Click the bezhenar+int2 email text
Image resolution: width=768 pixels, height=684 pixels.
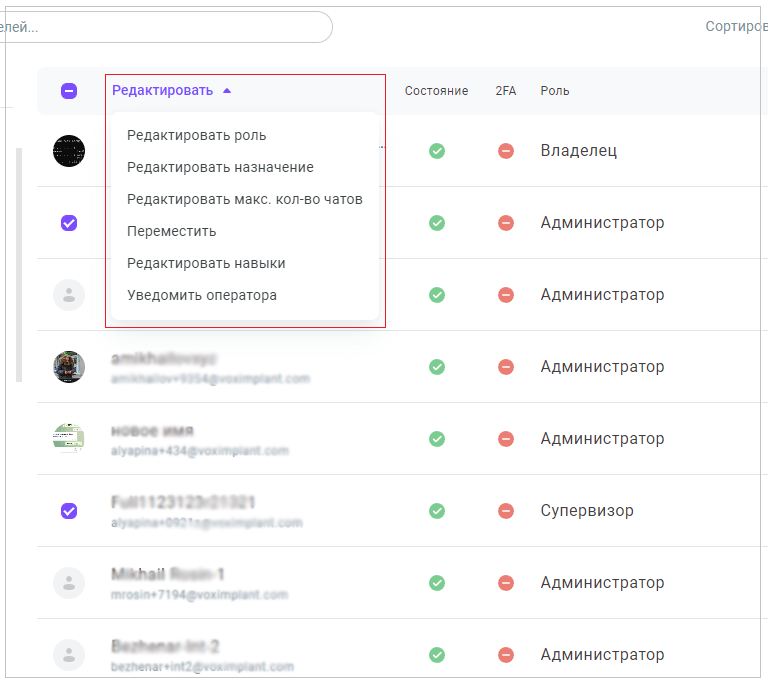202,667
